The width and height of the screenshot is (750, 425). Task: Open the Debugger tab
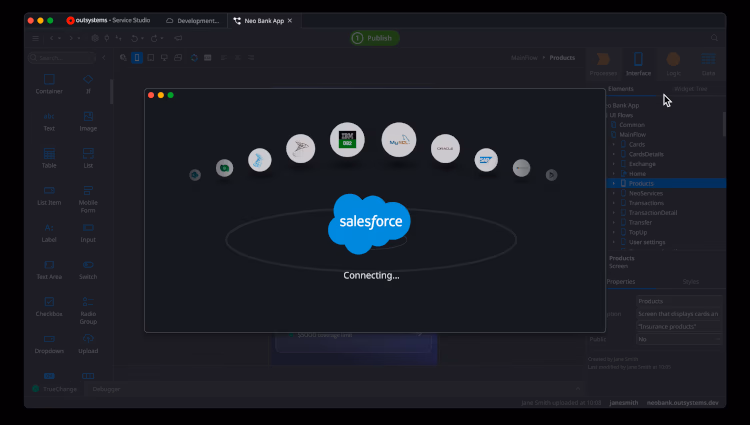click(106, 389)
